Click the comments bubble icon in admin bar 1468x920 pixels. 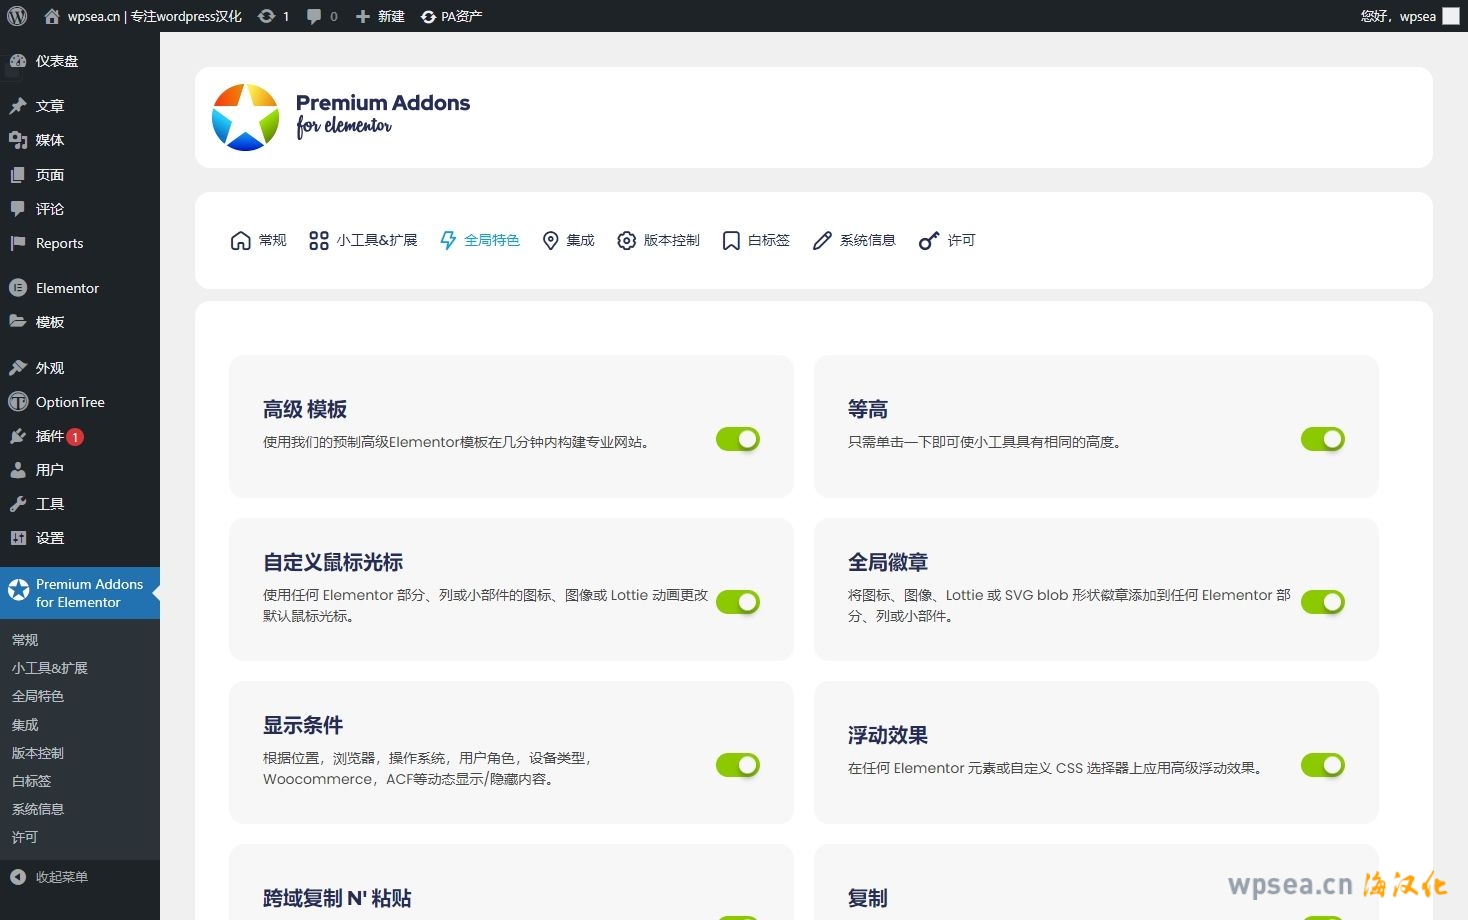coord(315,16)
